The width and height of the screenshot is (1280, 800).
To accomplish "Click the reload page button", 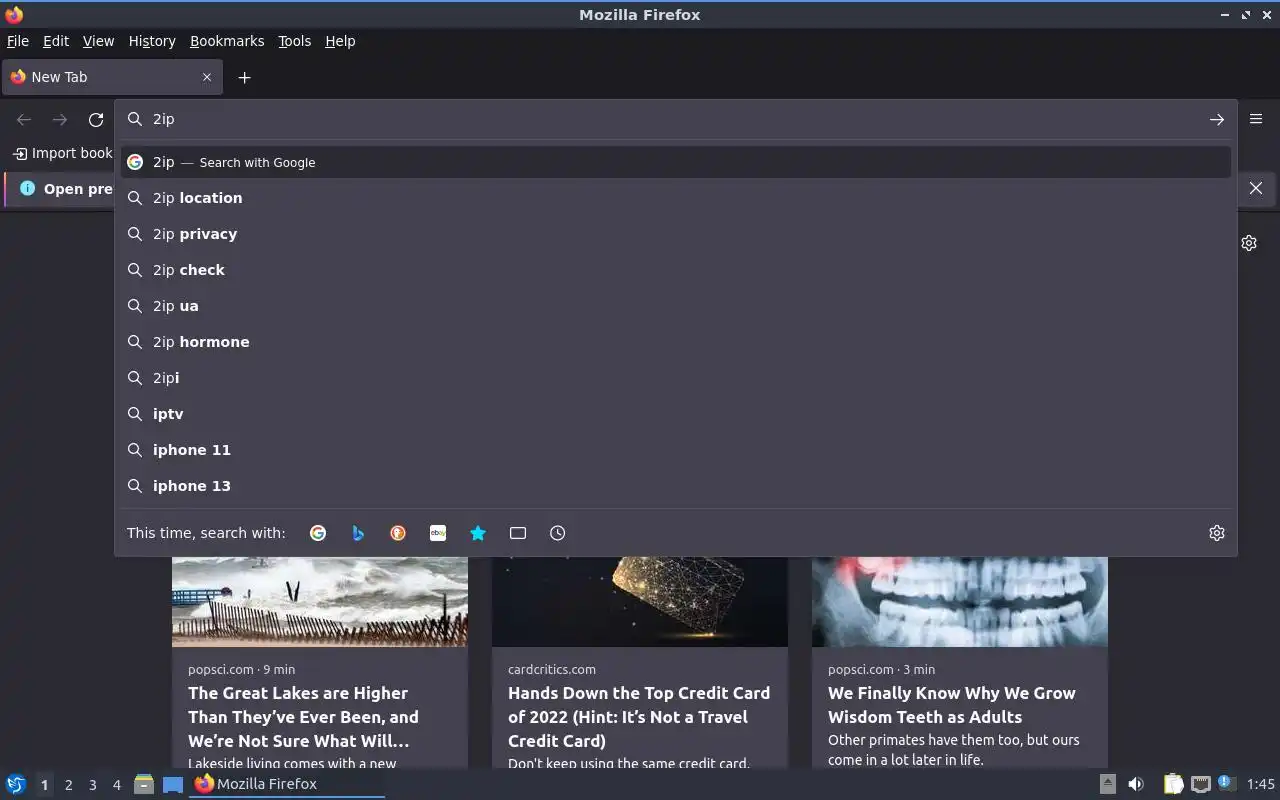I will click(x=96, y=120).
